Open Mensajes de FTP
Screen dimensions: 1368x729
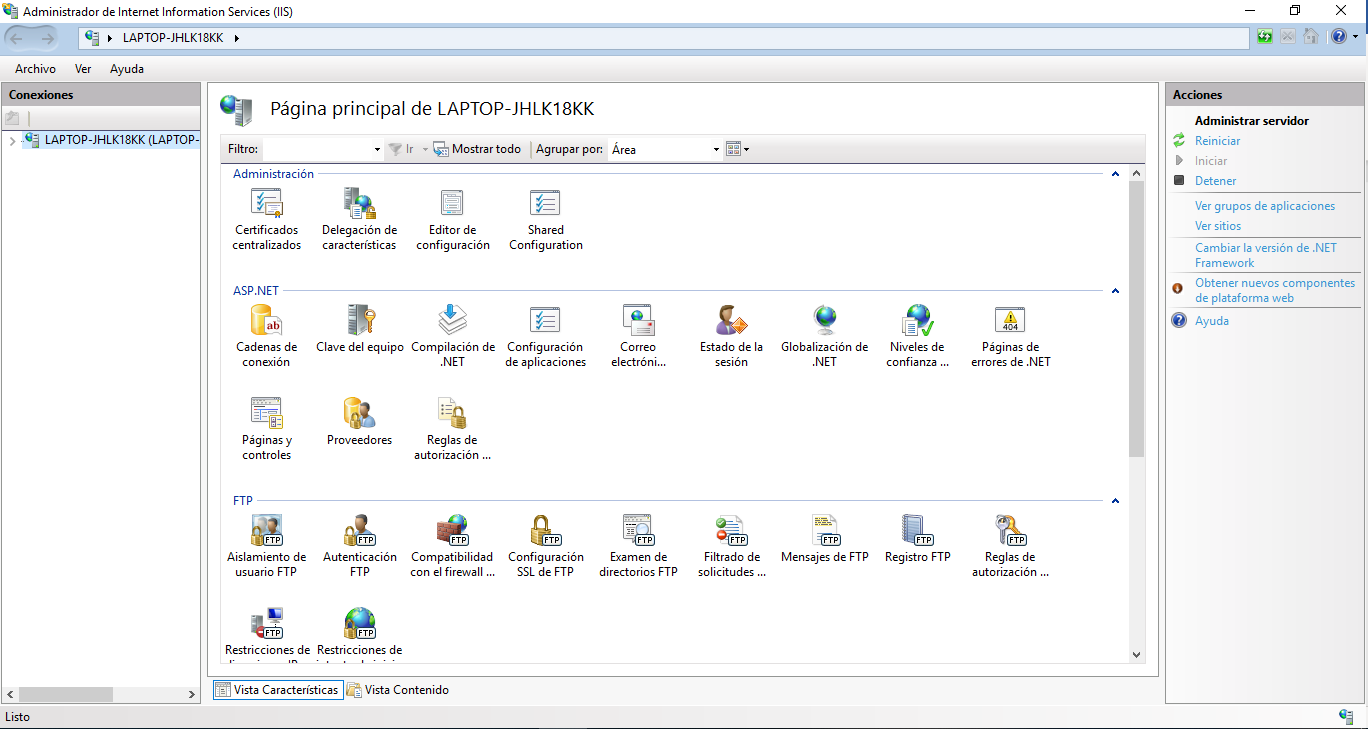[x=825, y=539]
